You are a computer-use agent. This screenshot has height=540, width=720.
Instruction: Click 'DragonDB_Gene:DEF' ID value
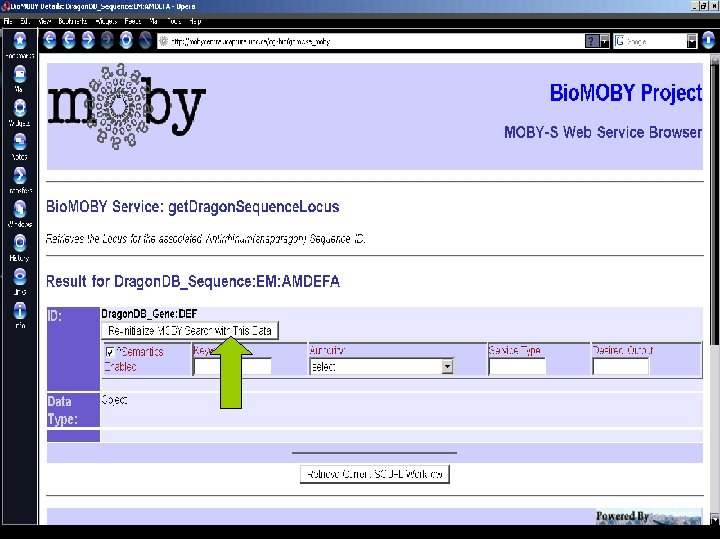coord(149,314)
